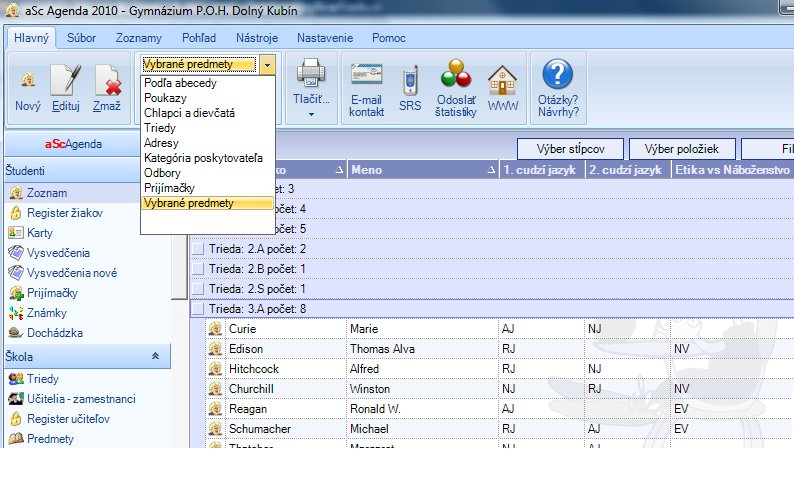The width and height of the screenshot is (794, 477).
Task: Click student icon beside Churchill
Action: tap(215, 389)
